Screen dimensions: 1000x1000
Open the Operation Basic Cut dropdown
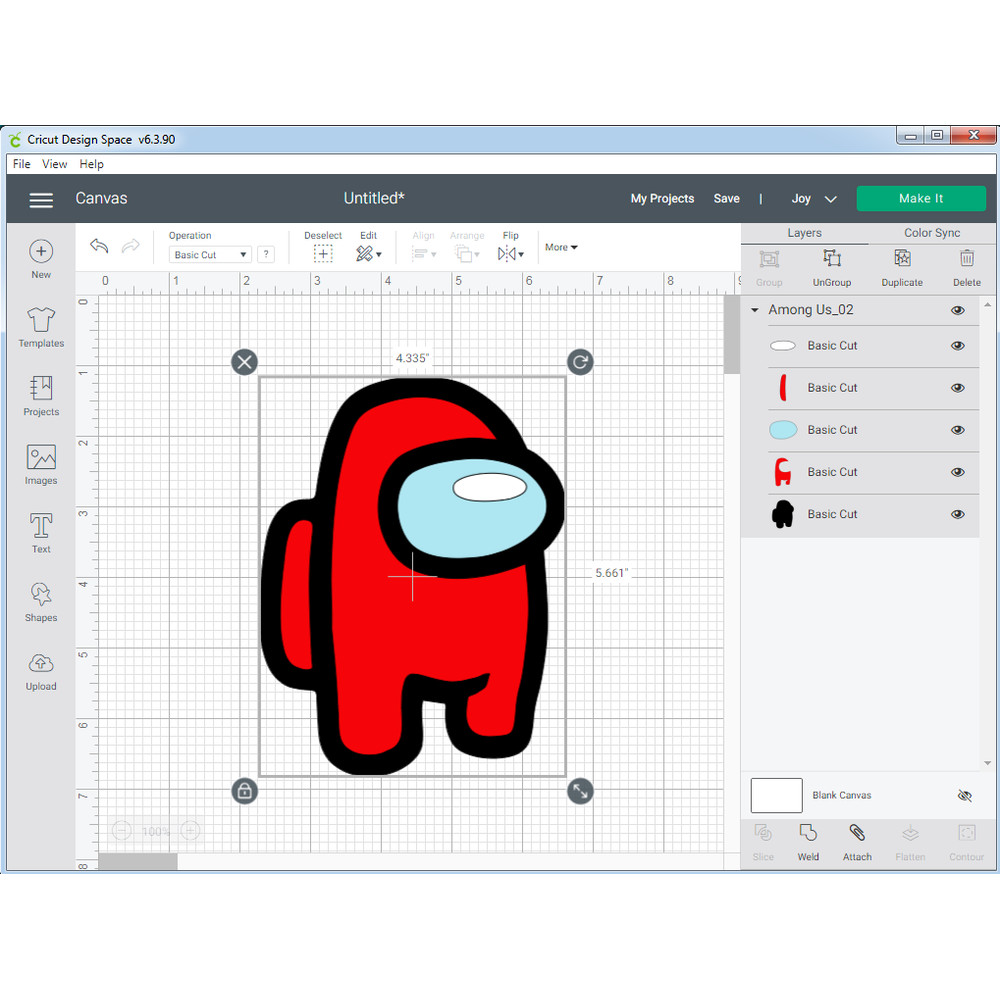click(210, 255)
